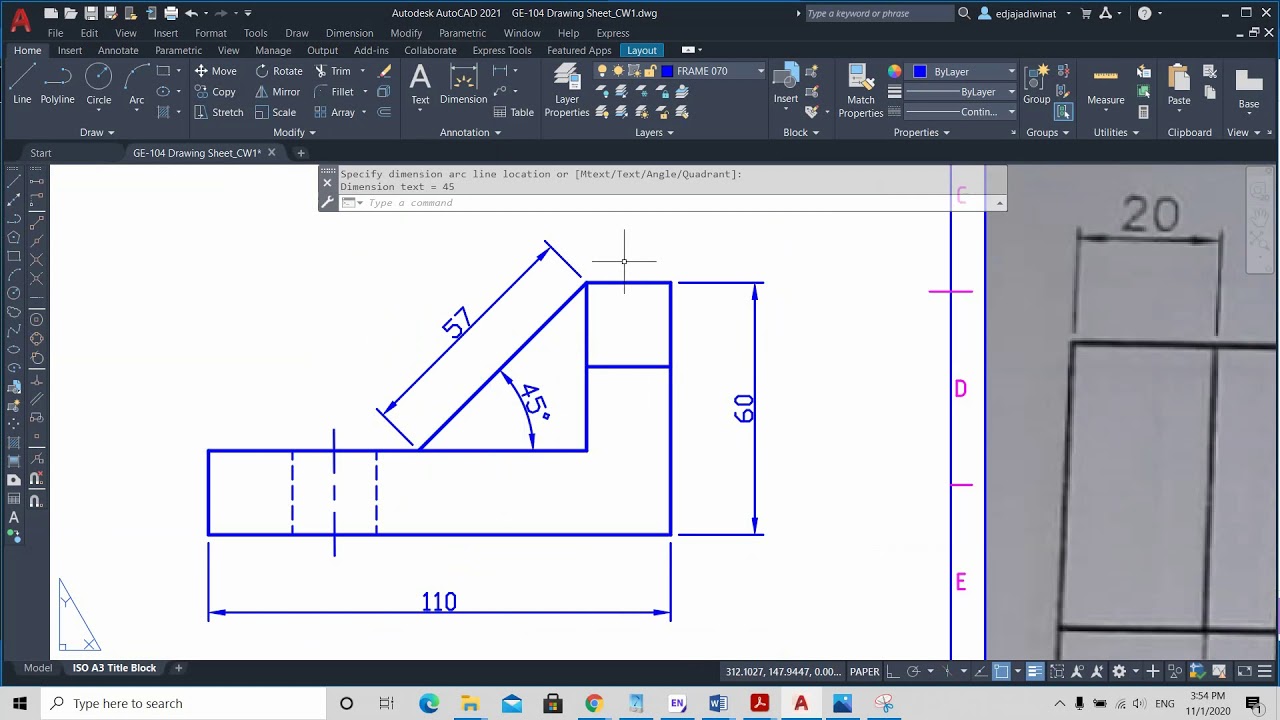Activate the Polyline tool
Viewport: 1280px width, 720px height.
[x=57, y=84]
